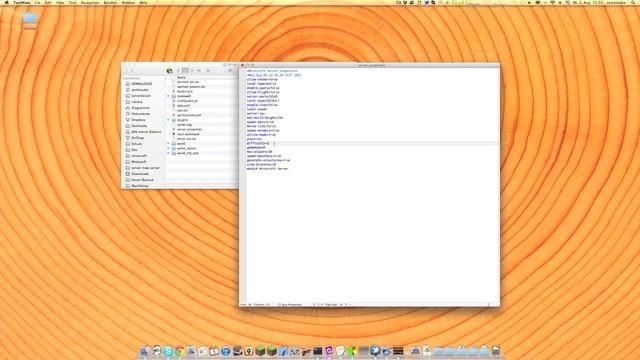Switch Finder to list view
Image resolution: width=640 pixels, height=360 pixels.
185,71
